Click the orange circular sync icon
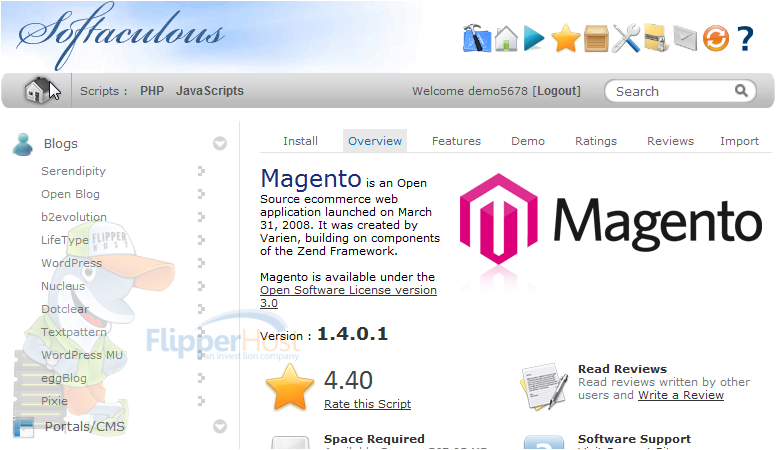The image size is (776, 450). click(x=716, y=39)
